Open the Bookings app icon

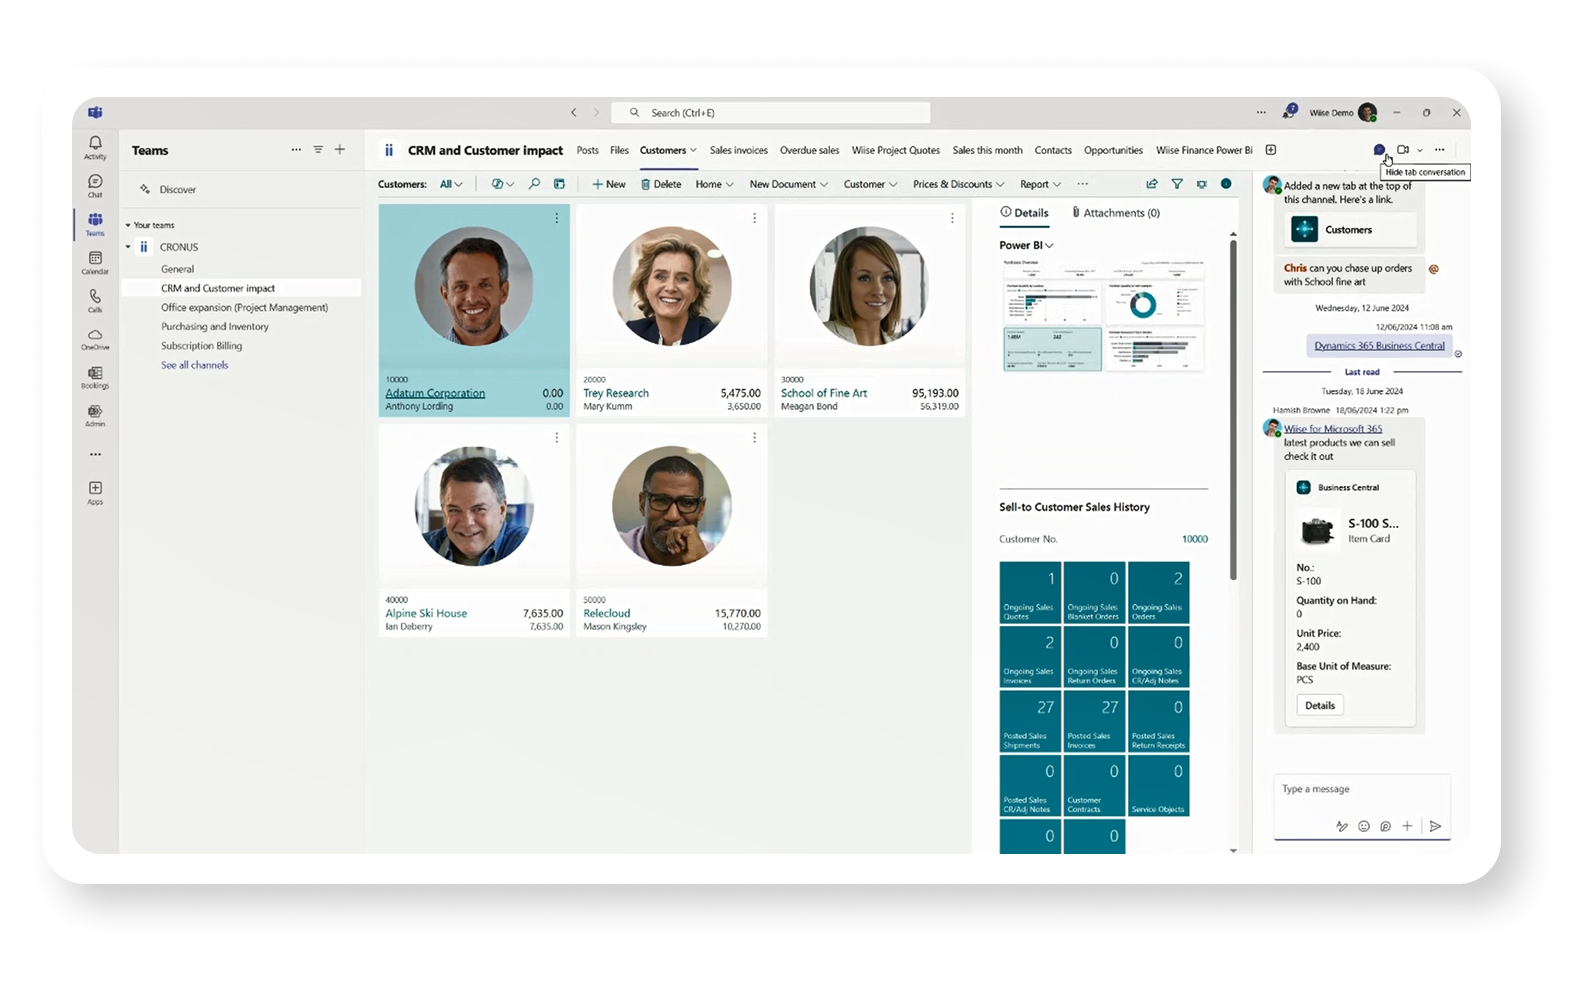pos(95,377)
